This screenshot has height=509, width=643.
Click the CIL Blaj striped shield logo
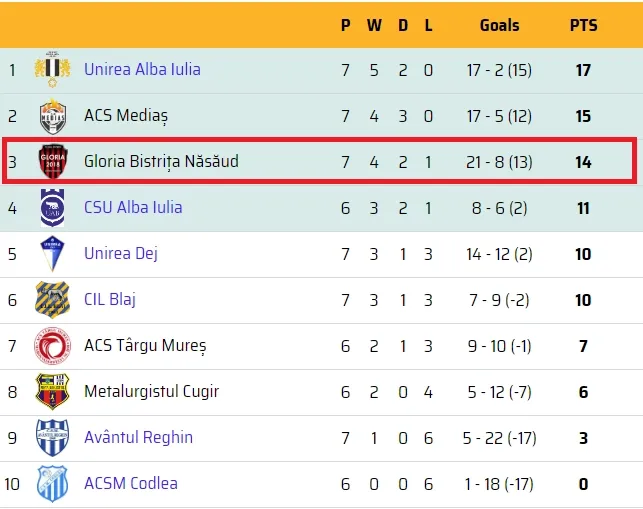point(52,300)
